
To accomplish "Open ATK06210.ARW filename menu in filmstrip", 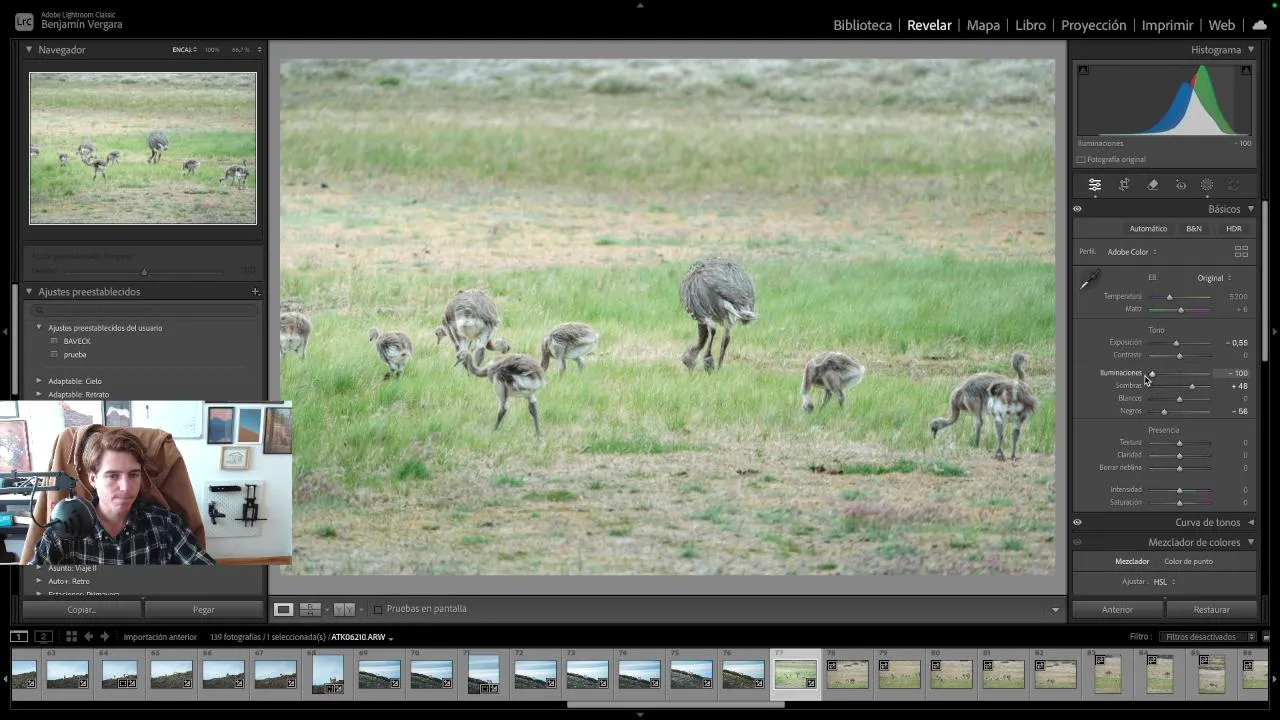I will tap(361, 637).
